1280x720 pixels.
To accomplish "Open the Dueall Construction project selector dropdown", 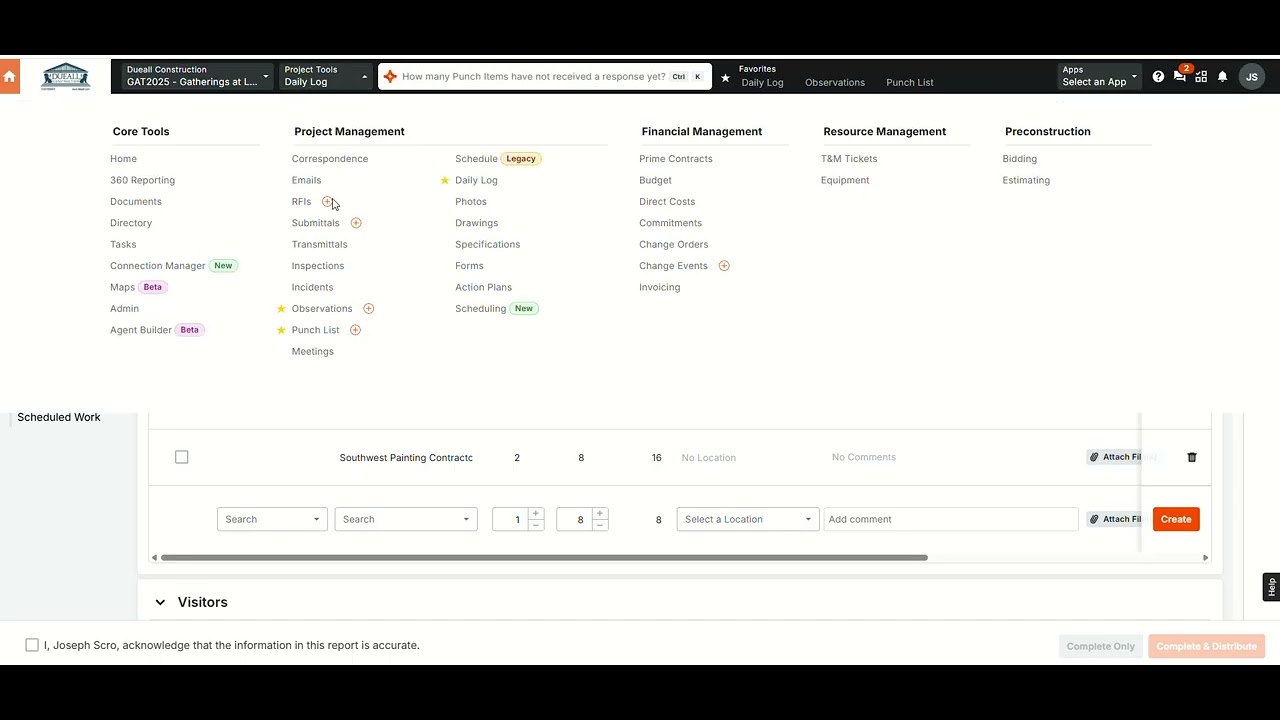I will point(197,76).
